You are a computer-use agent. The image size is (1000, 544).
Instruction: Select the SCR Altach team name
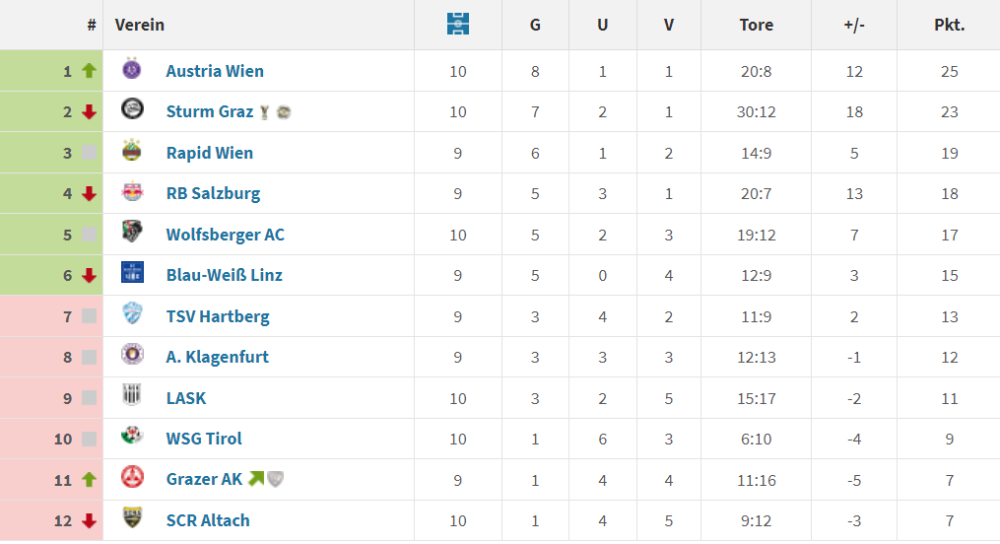tap(208, 520)
